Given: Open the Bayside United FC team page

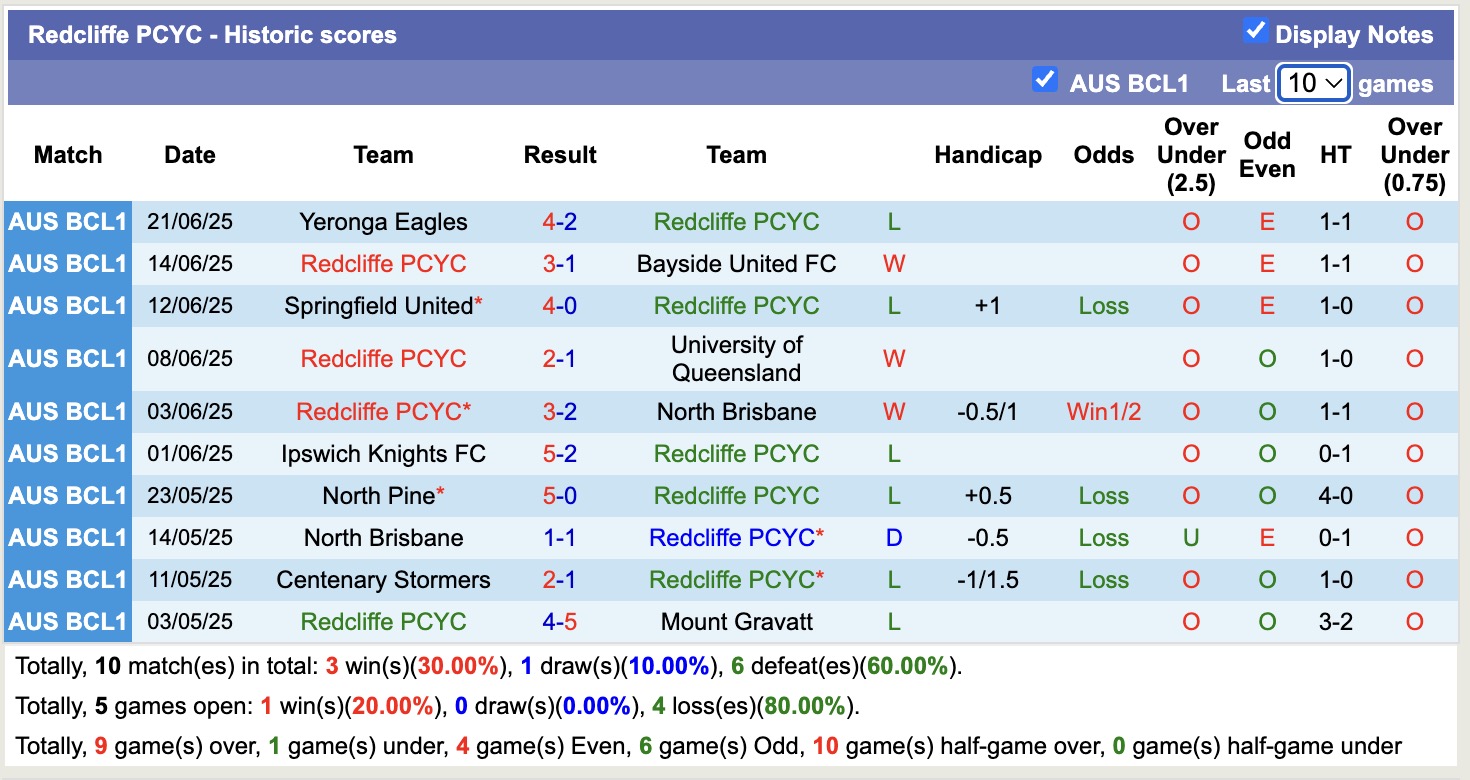Looking at the screenshot, I should (x=736, y=264).
